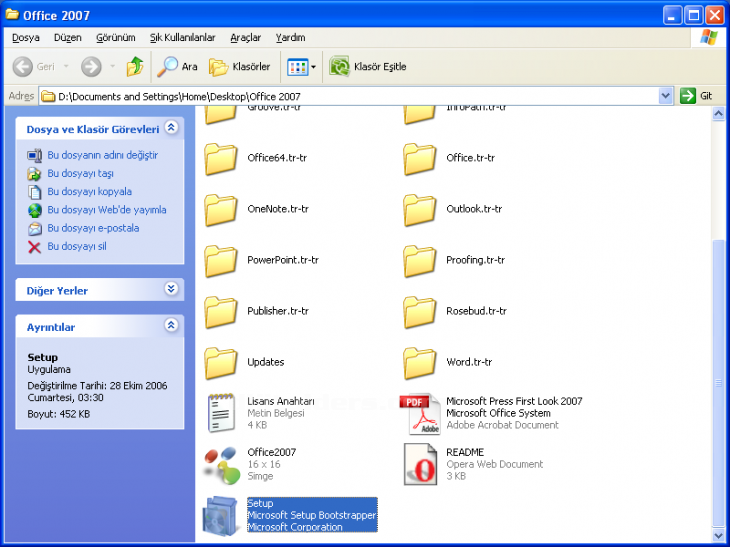Image resolution: width=730 pixels, height=547 pixels.
Task: Click the vertical scrollbar thumb
Action: [718, 383]
